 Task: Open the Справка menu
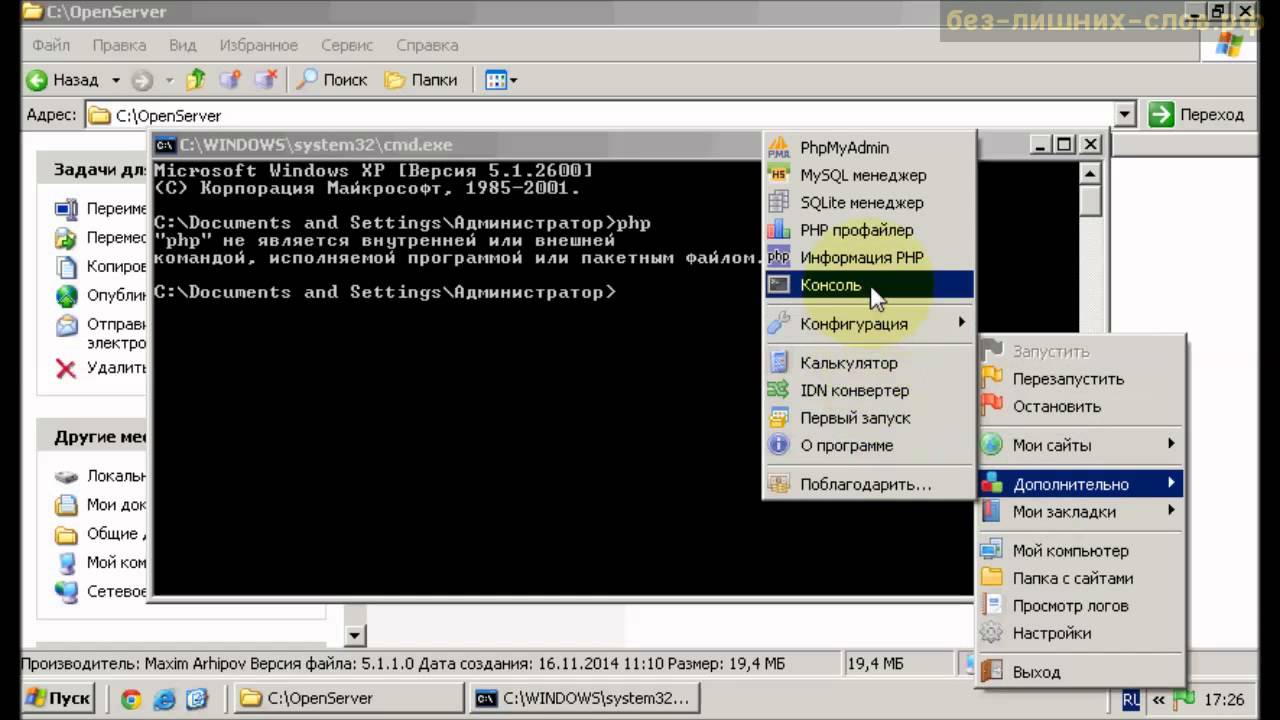click(427, 45)
